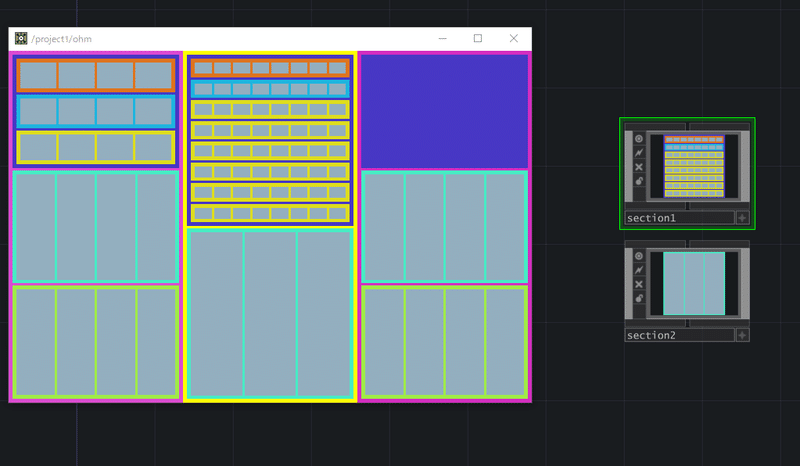Toggle the bypass X flag on section2
This screenshot has height=466, width=800.
[x=639, y=284]
